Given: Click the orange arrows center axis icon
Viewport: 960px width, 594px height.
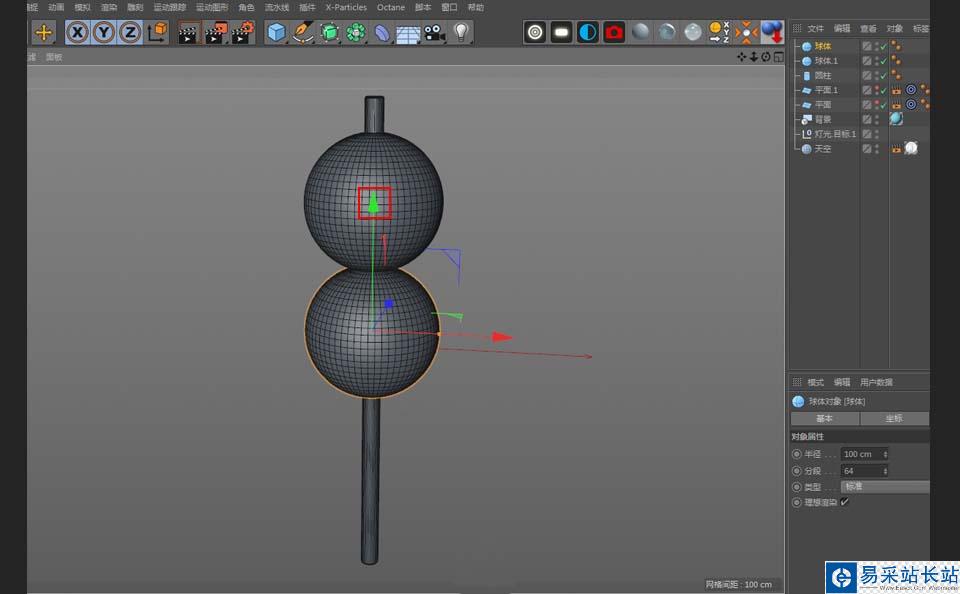Looking at the screenshot, I should click(746, 32).
